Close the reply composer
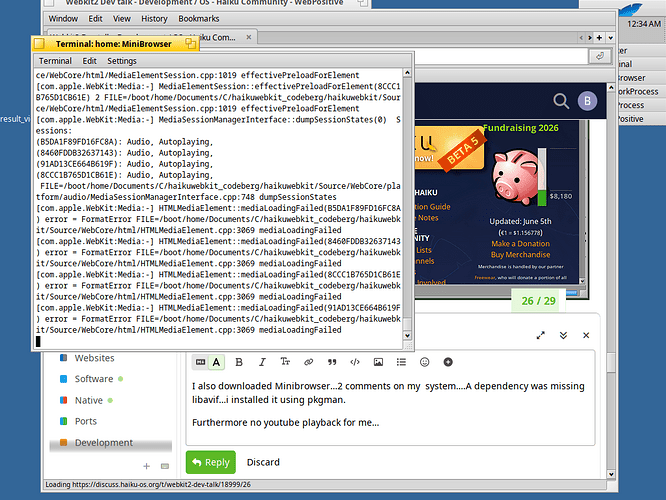Viewport: 666px width, 500px height. click(x=586, y=335)
